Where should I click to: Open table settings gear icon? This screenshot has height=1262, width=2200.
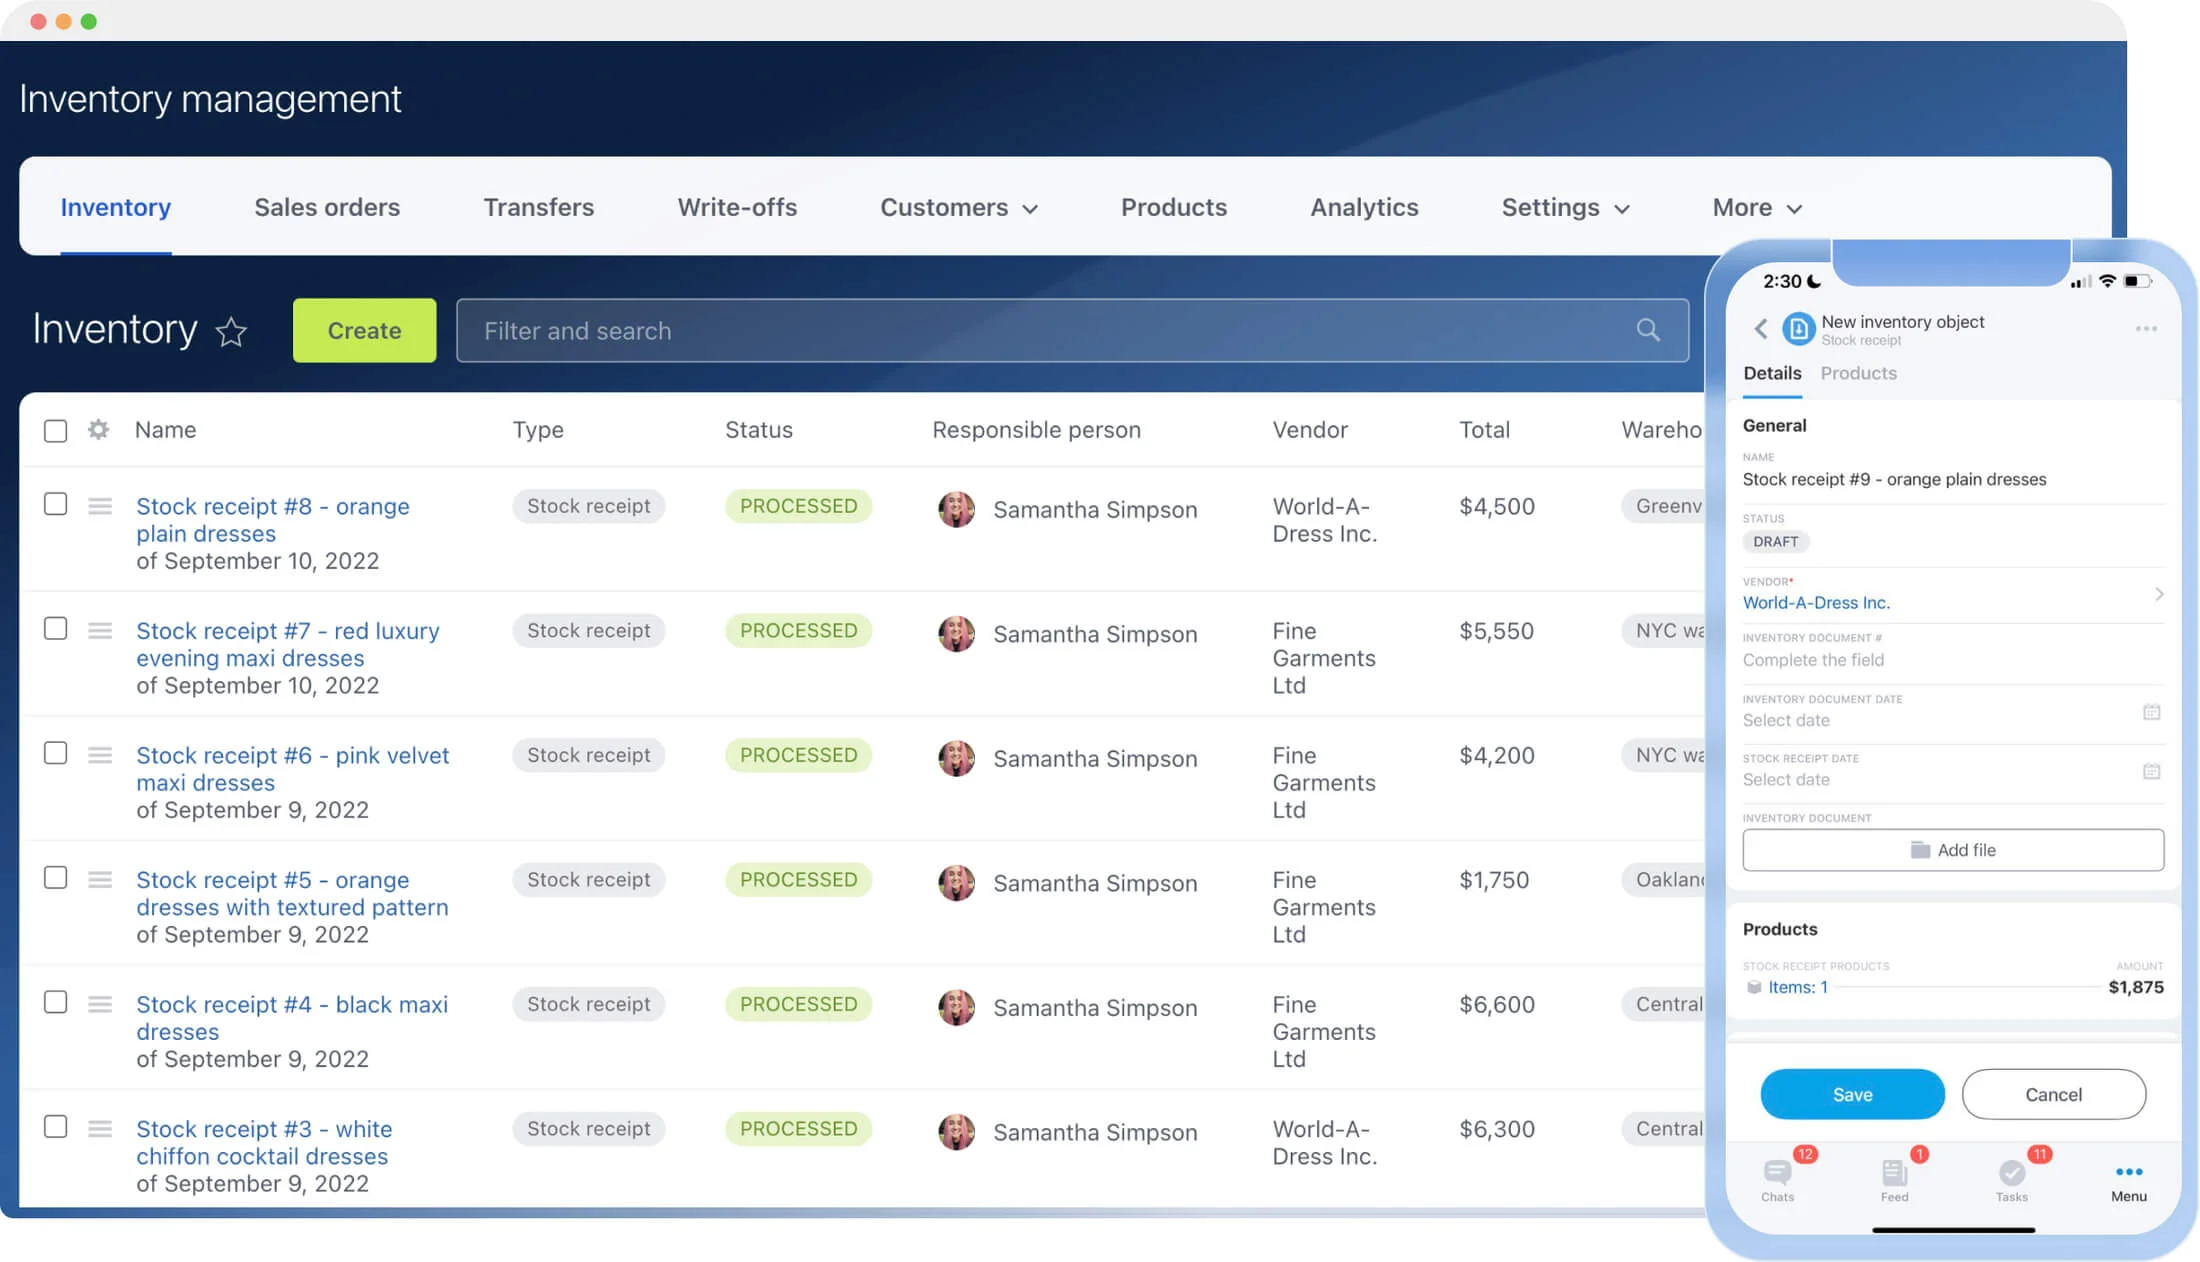tap(98, 430)
